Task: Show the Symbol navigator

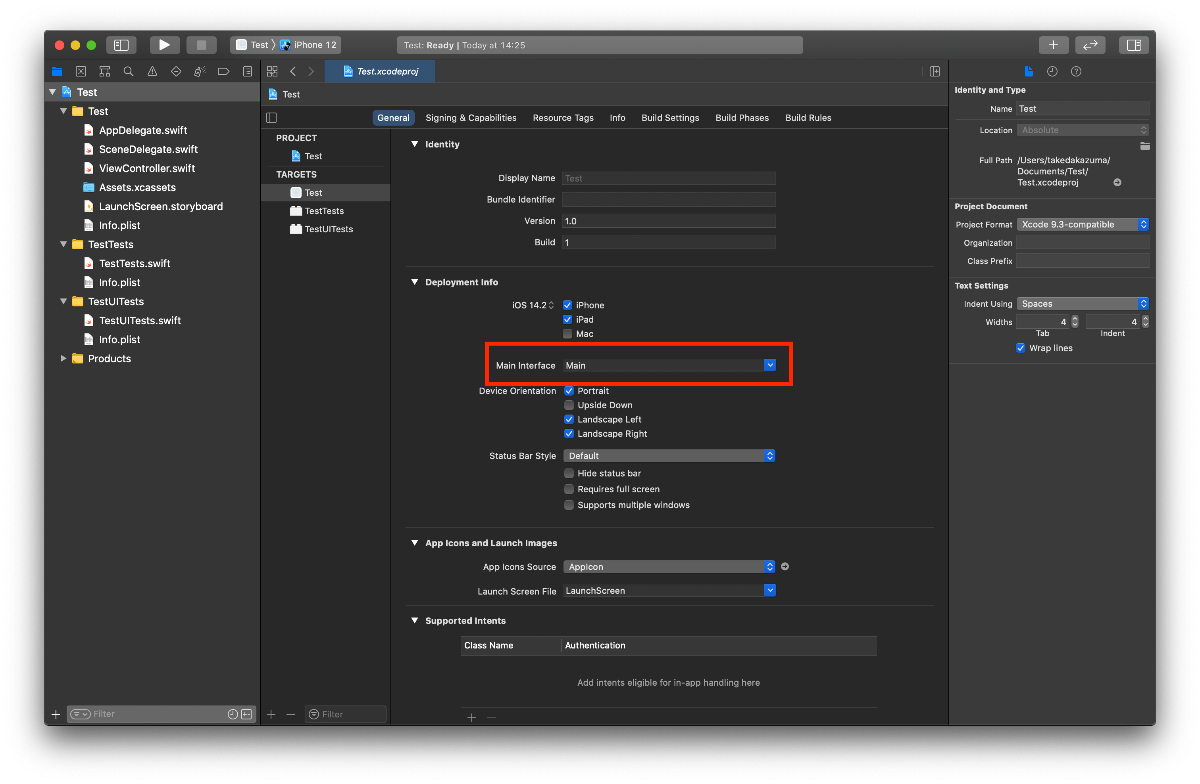Action: coord(104,72)
